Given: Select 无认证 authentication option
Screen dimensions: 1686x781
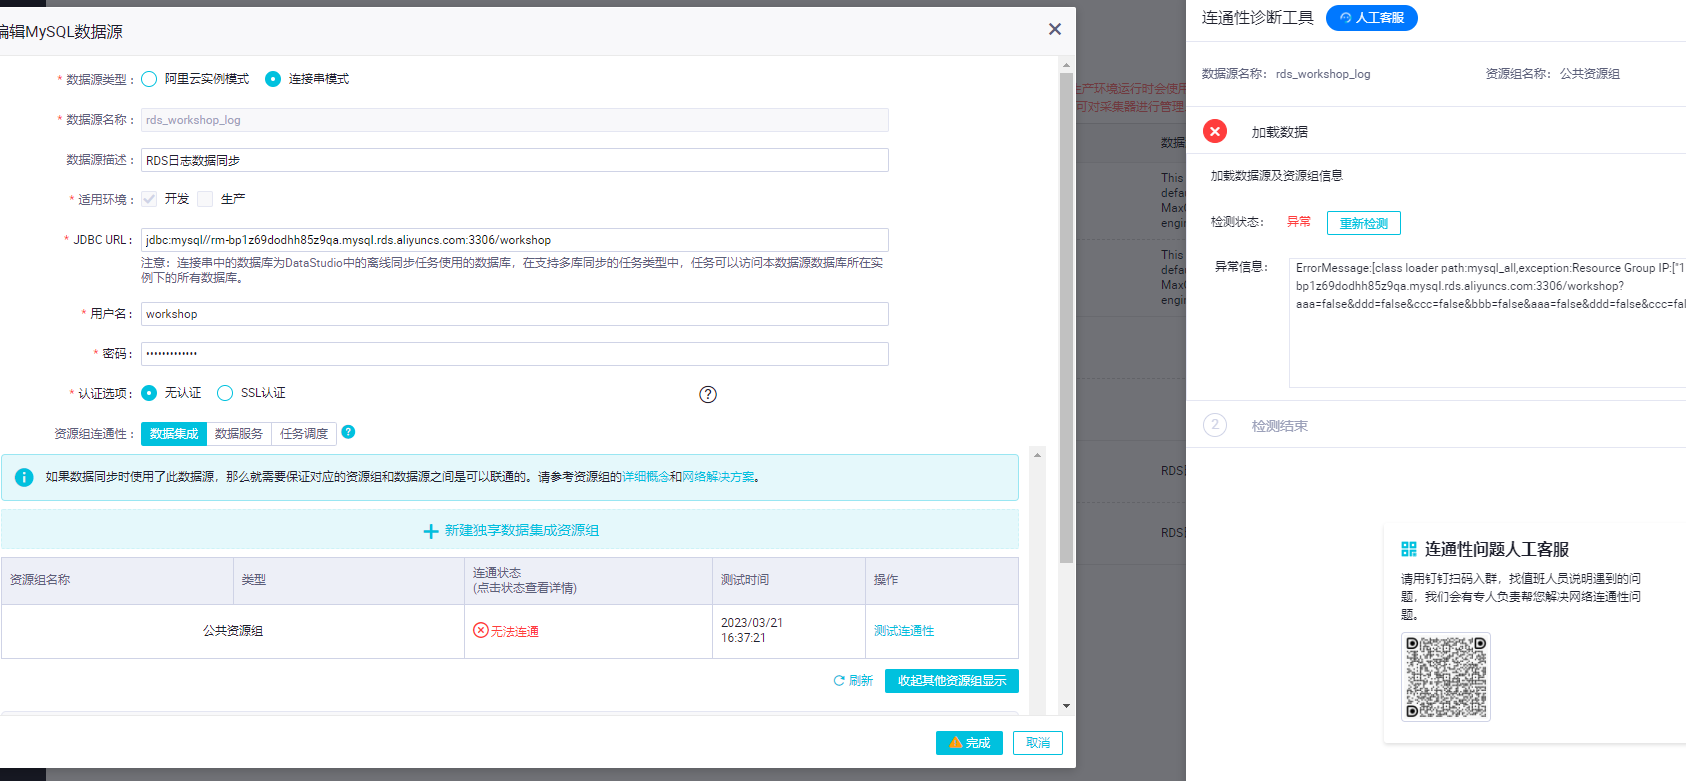Looking at the screenshot, I should [x=149, y=393].
